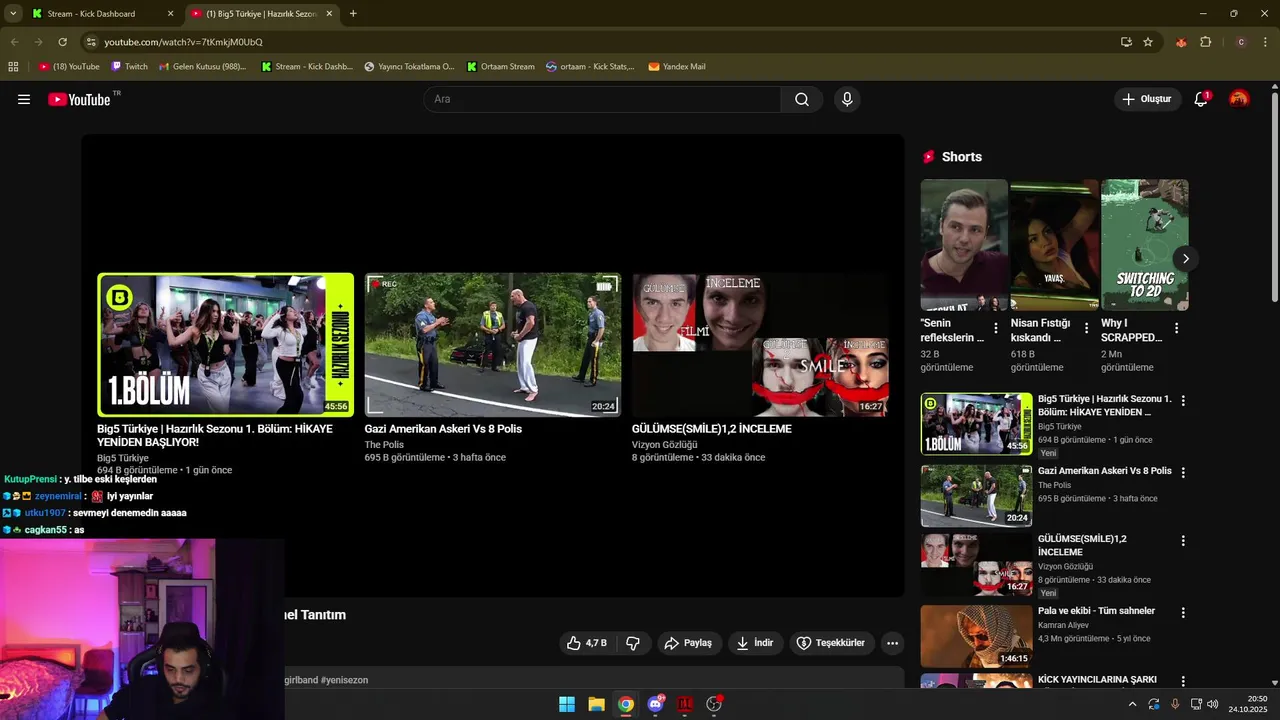Go back in browser history
Viewport: 1280px width, 720px height.
pyautogui.click(x=14, y=42)
